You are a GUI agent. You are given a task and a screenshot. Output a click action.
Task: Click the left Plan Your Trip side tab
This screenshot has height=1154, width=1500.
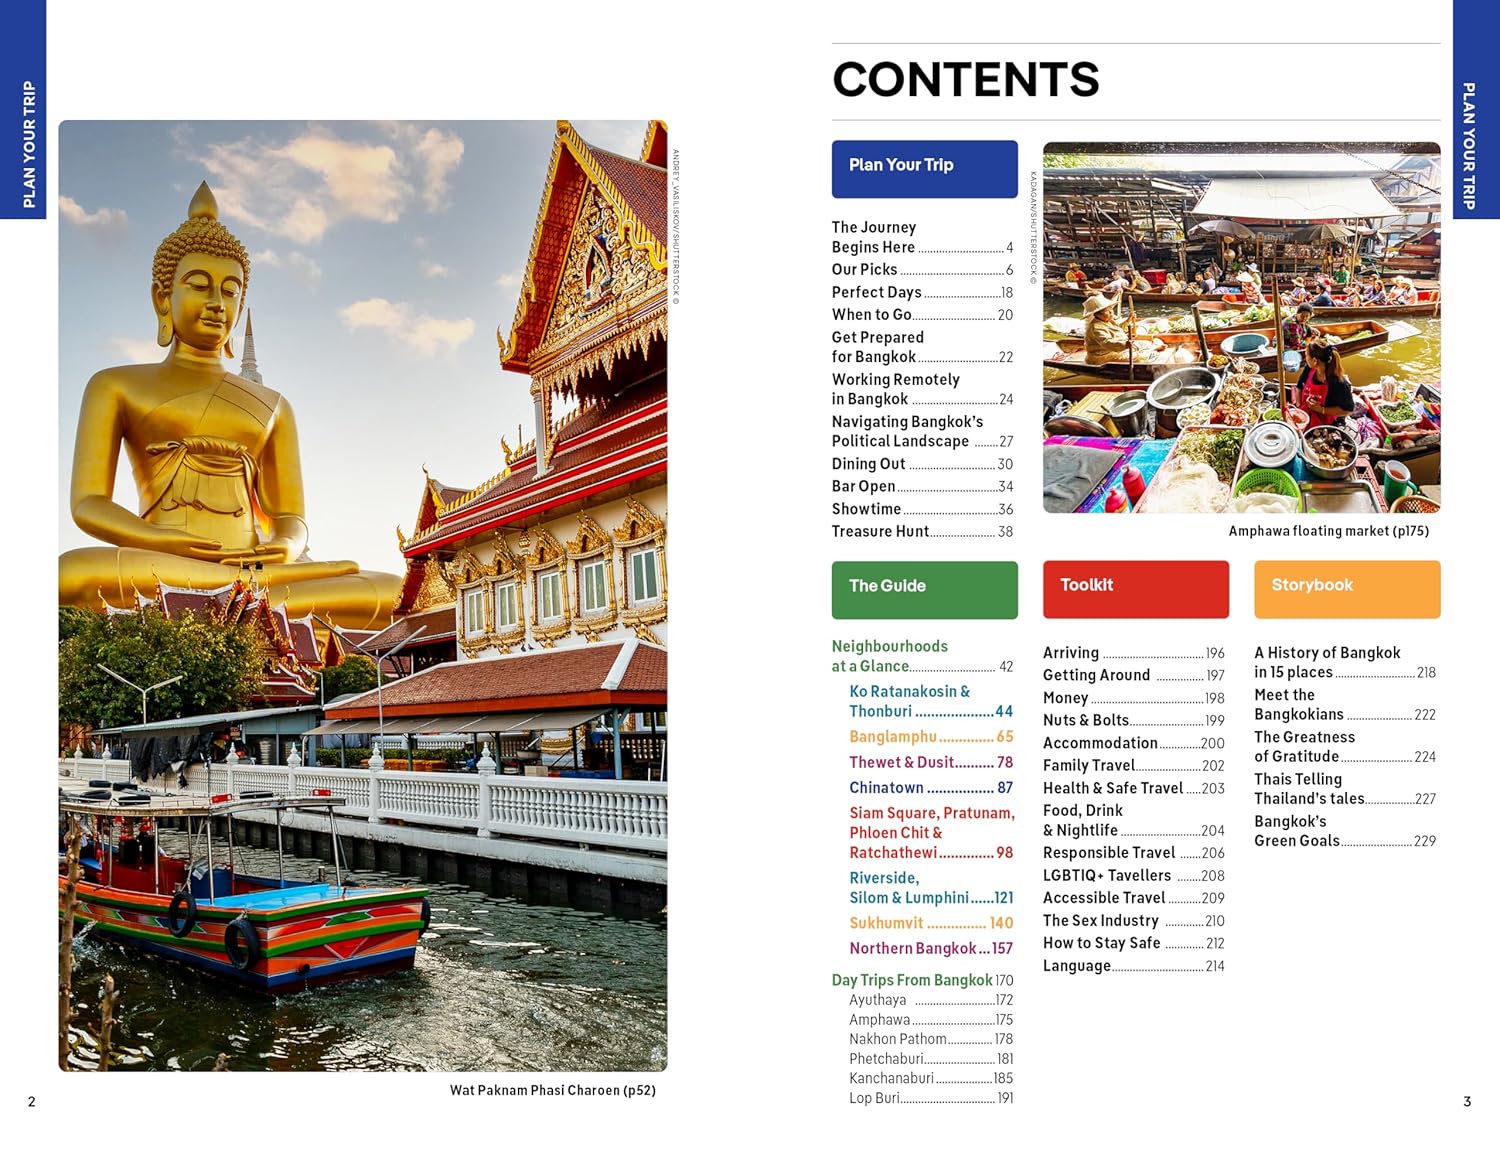pyautogui.click(x=23, y=110)
